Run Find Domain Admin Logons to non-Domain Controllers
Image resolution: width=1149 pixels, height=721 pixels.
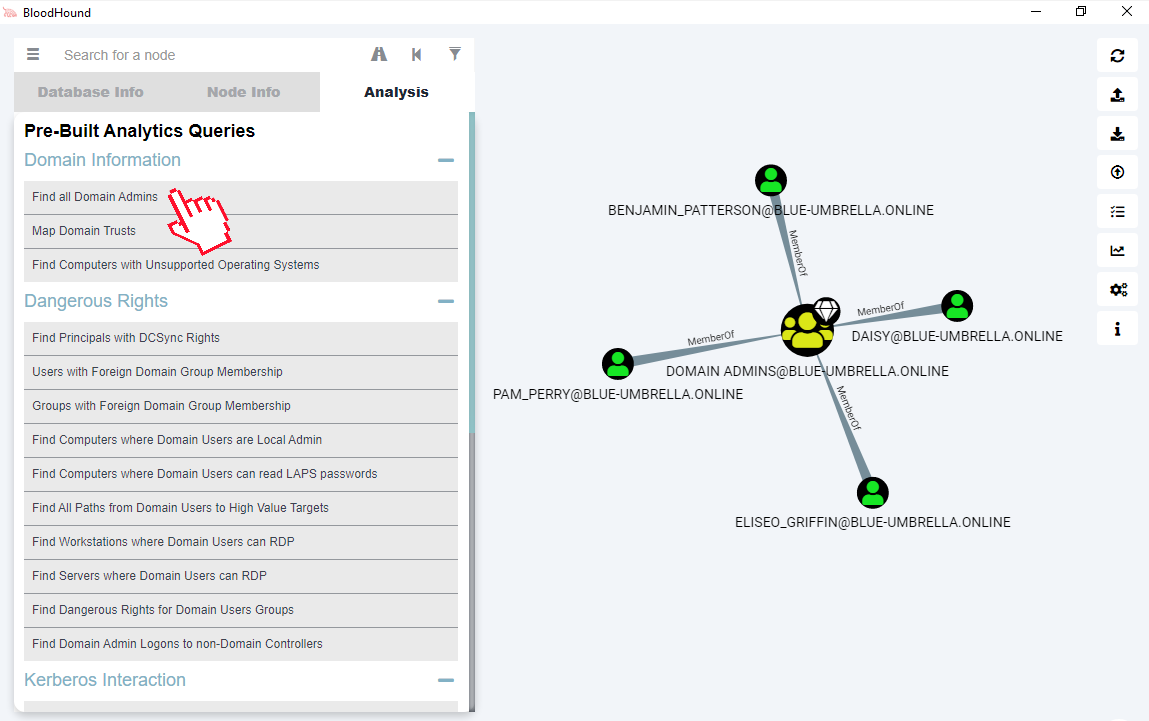[x=241, y=644]
